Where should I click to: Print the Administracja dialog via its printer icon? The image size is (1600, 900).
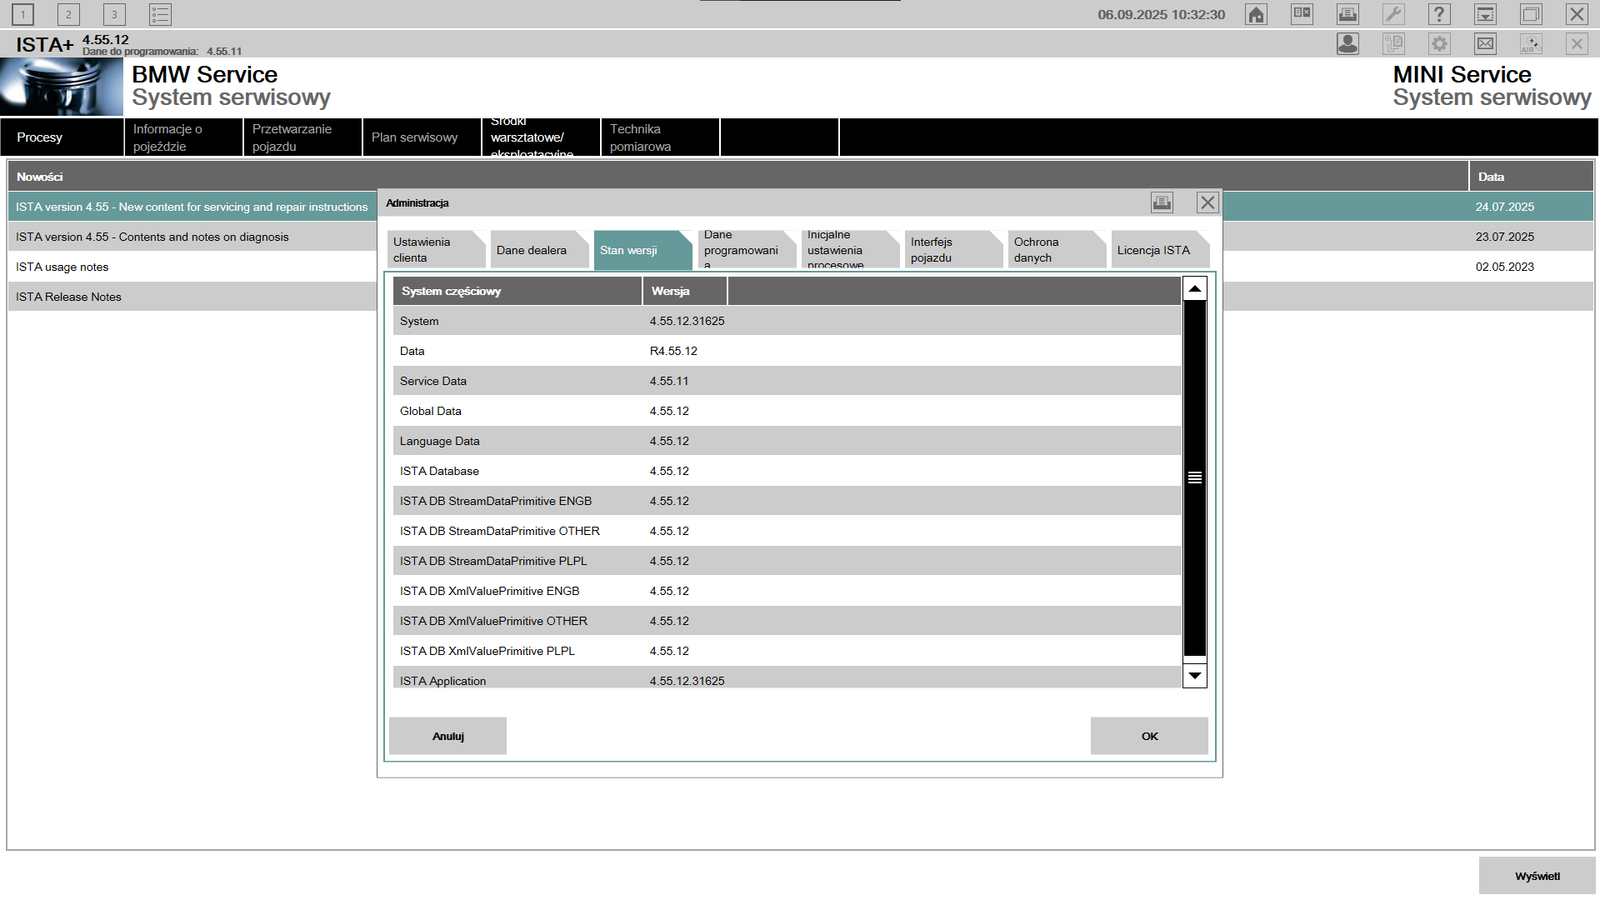tap(1162, 203)
